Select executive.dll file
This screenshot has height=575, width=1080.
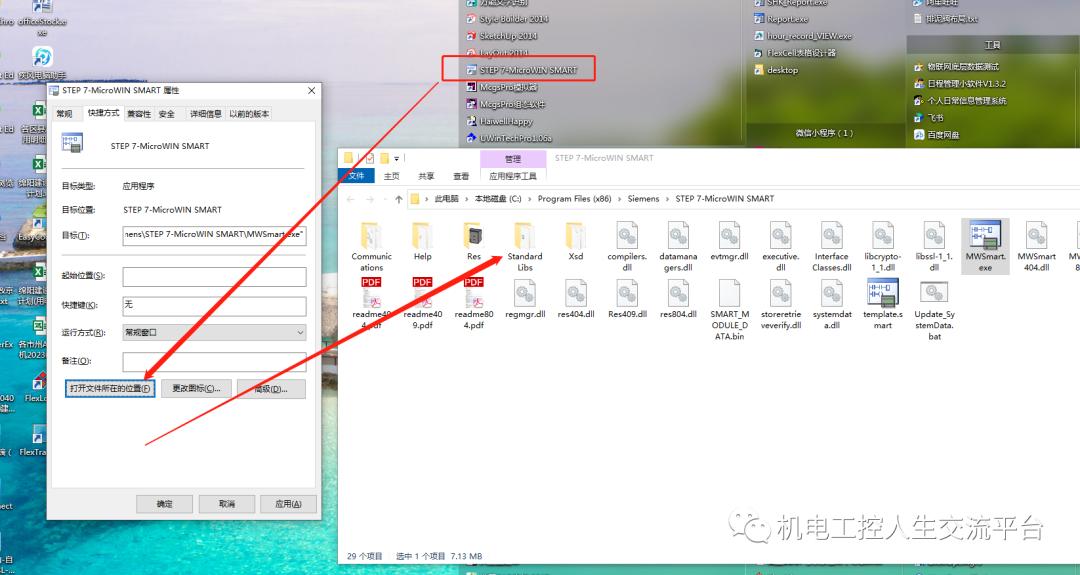pyautogui.click(x=780, y=247)
